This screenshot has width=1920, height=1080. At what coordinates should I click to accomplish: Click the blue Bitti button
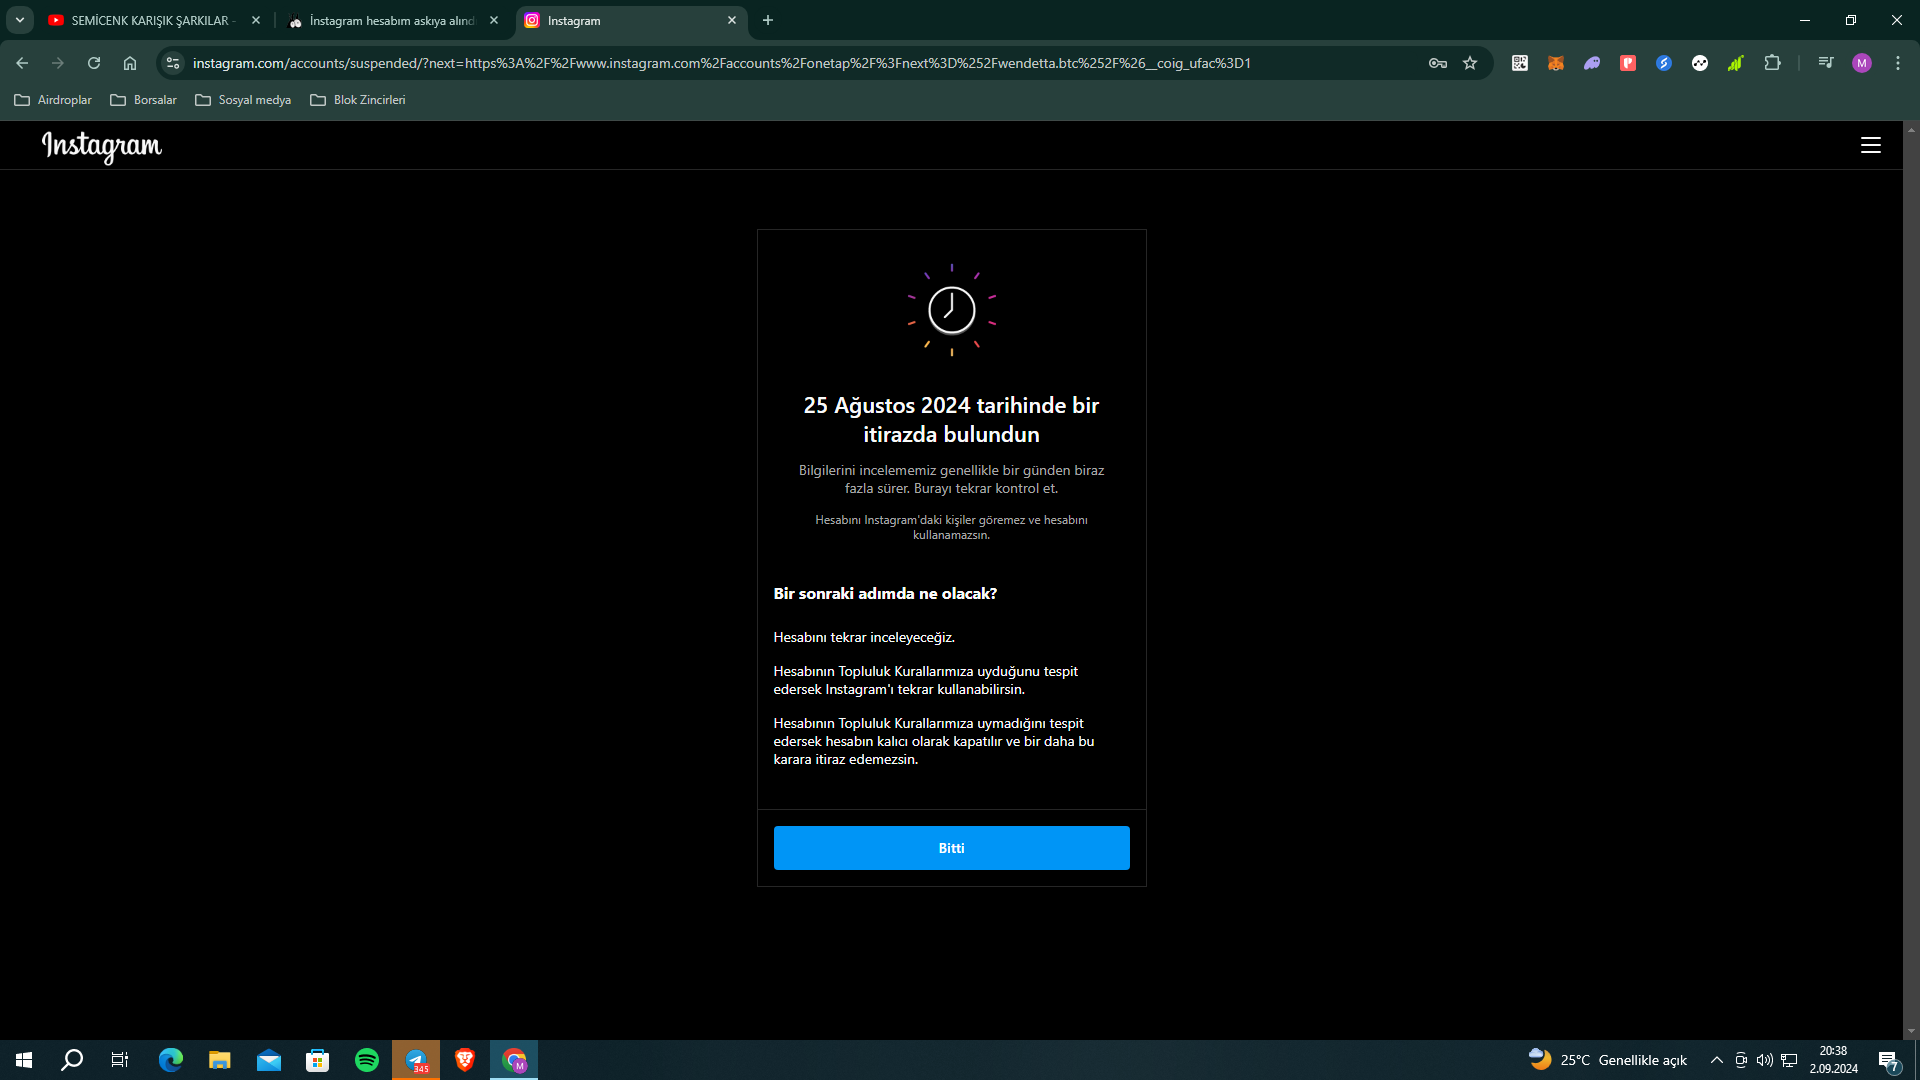[951, 848]
